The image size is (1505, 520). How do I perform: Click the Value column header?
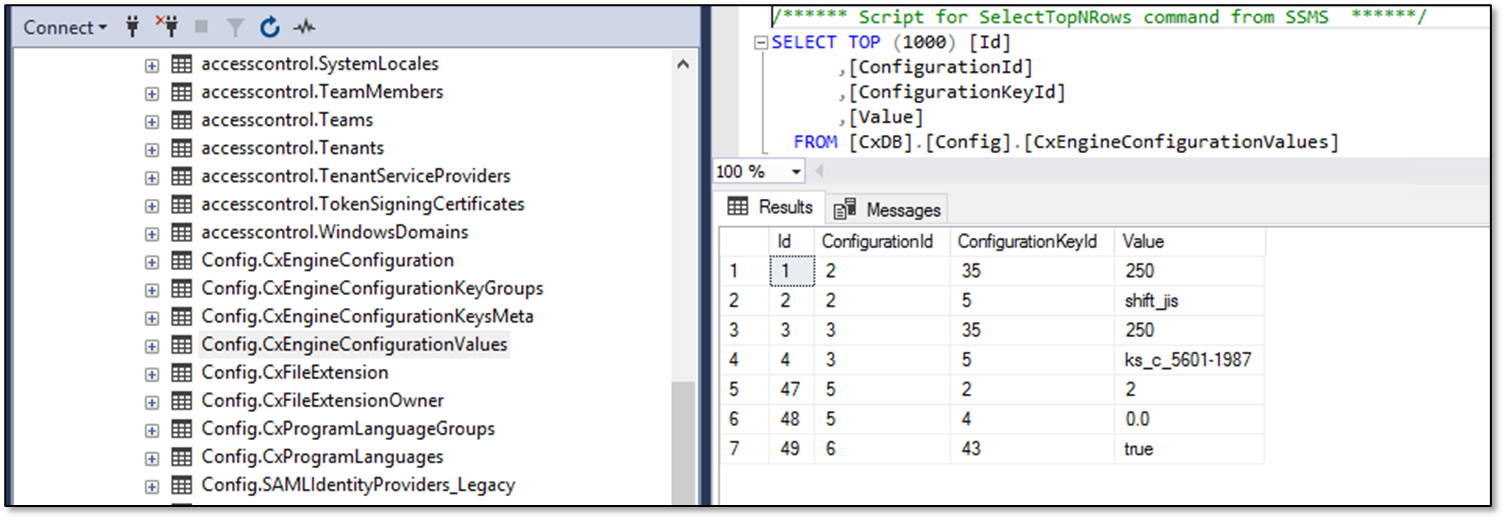click(x=1143, y=242)
